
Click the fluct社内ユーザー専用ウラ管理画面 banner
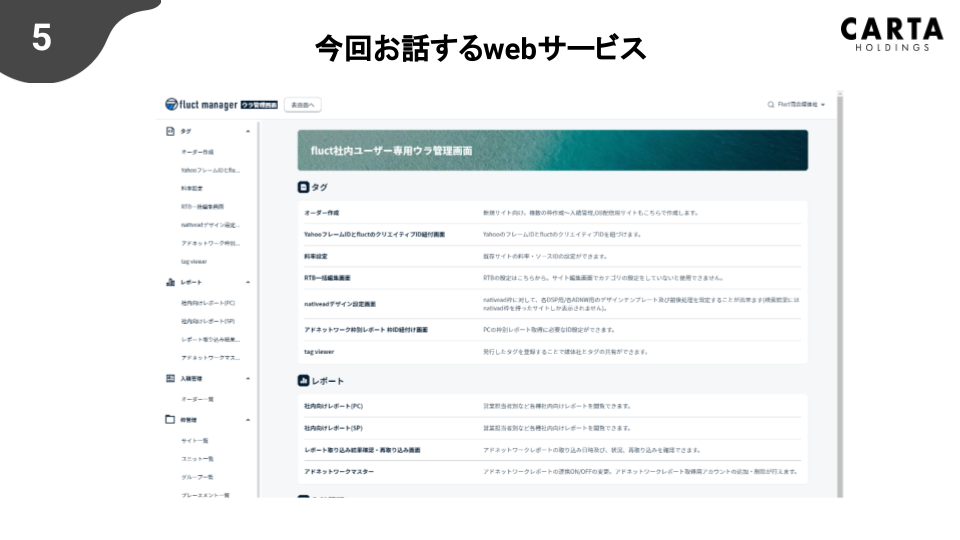(552, 150)
